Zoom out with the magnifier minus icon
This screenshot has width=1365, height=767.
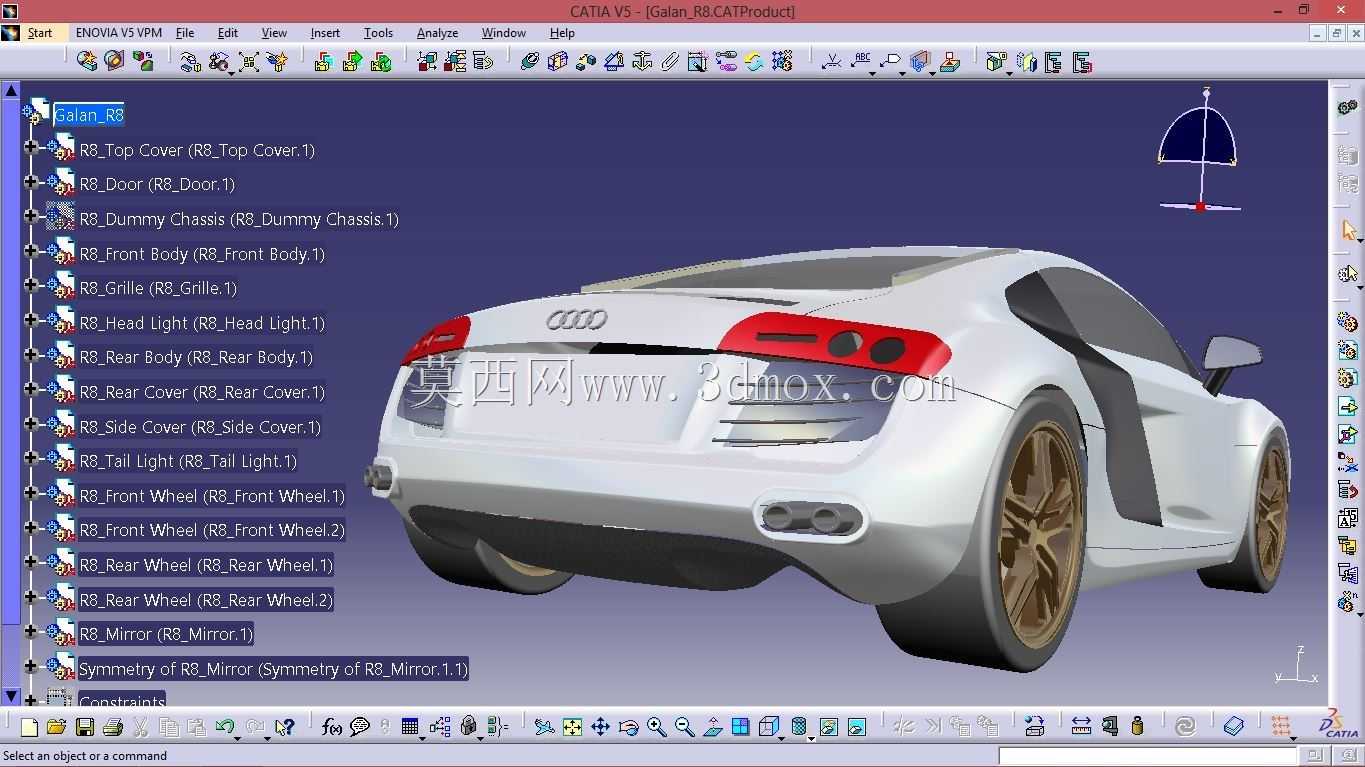click(x=684, y=727)
